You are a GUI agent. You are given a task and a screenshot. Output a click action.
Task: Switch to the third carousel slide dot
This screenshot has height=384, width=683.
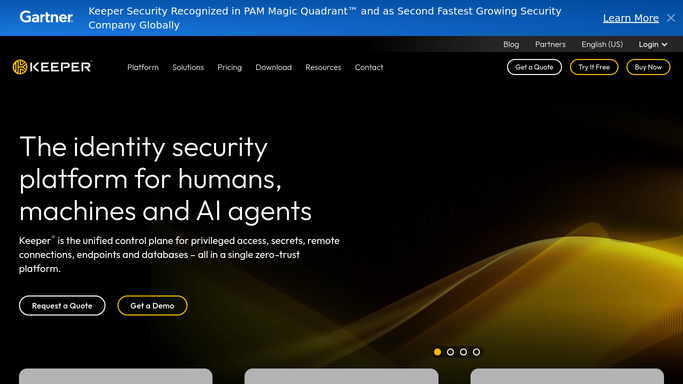point(463,352)
